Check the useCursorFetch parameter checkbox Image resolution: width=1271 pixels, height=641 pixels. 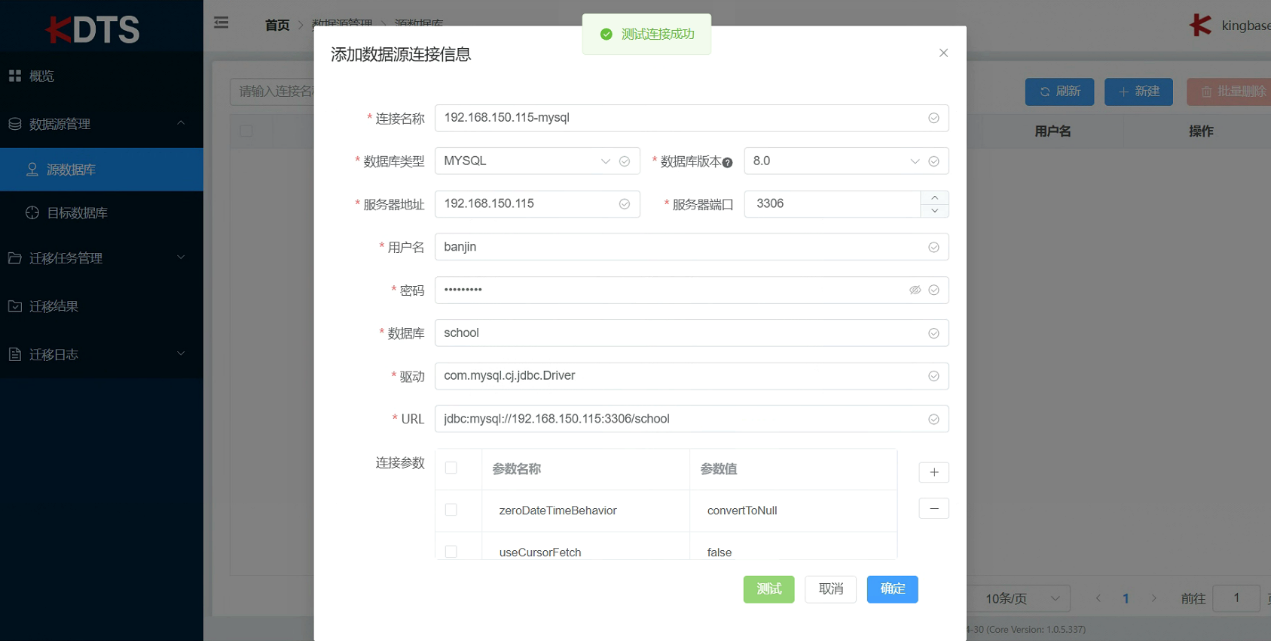coord(451,551)
